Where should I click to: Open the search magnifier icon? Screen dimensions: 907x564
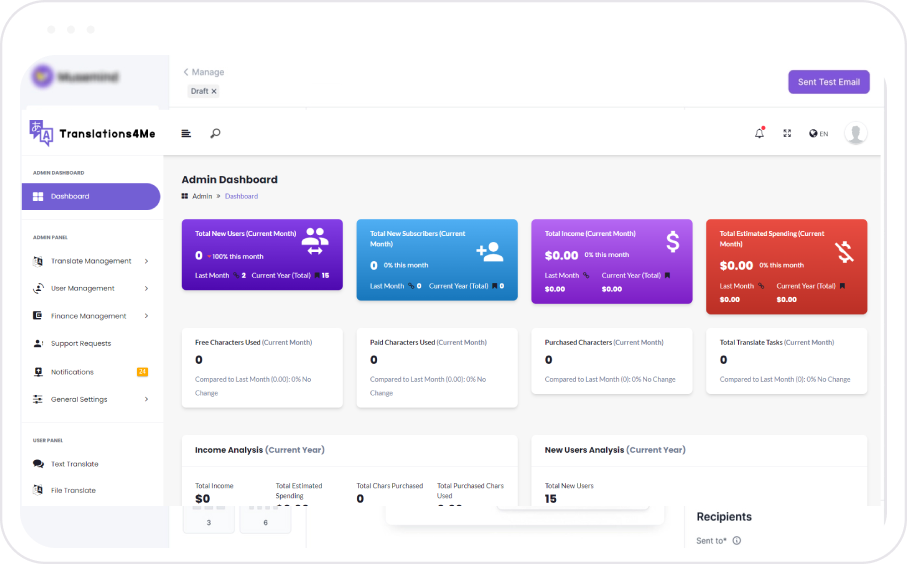pos(215,133)
